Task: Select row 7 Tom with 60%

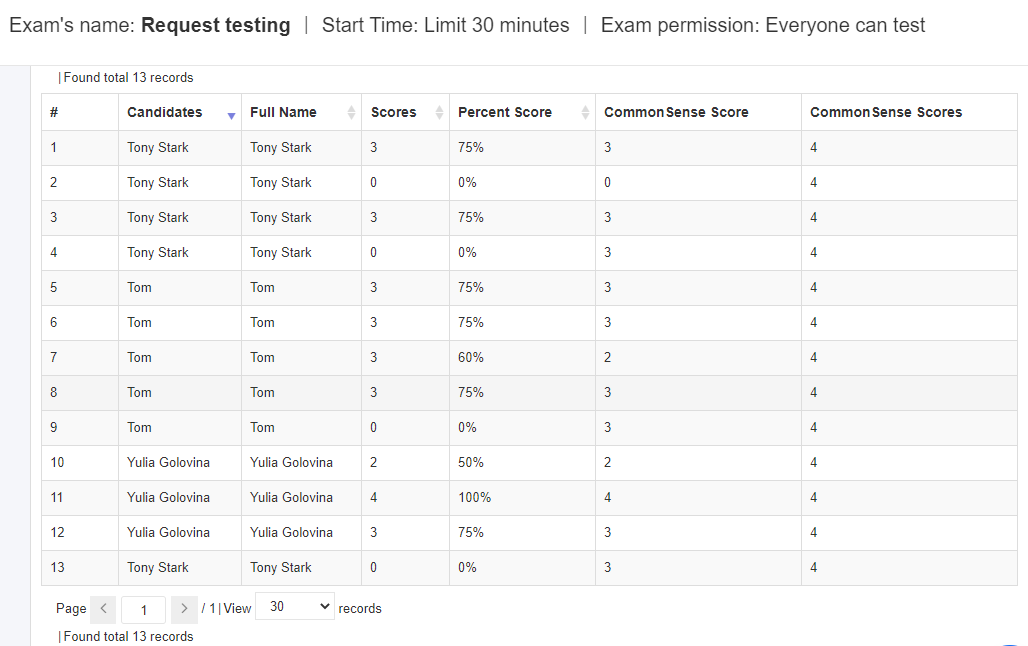Action: coord(529,357)
